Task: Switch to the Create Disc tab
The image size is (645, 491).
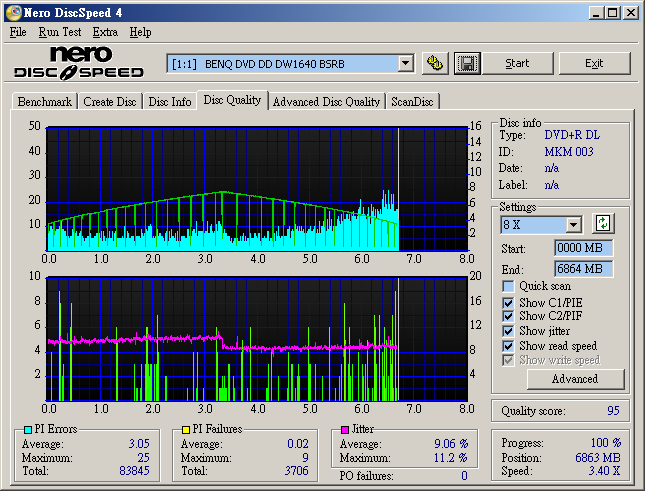Action: pos(110,102)
